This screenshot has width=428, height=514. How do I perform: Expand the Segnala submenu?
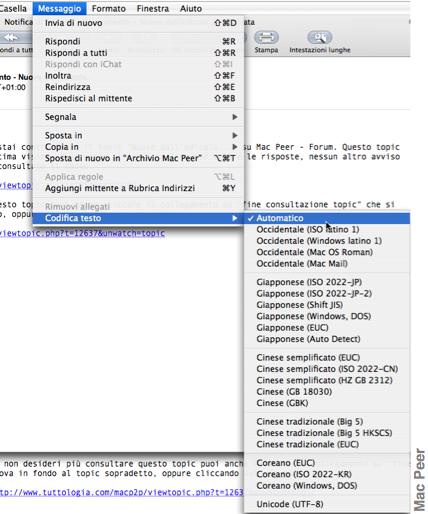[138, 117]
